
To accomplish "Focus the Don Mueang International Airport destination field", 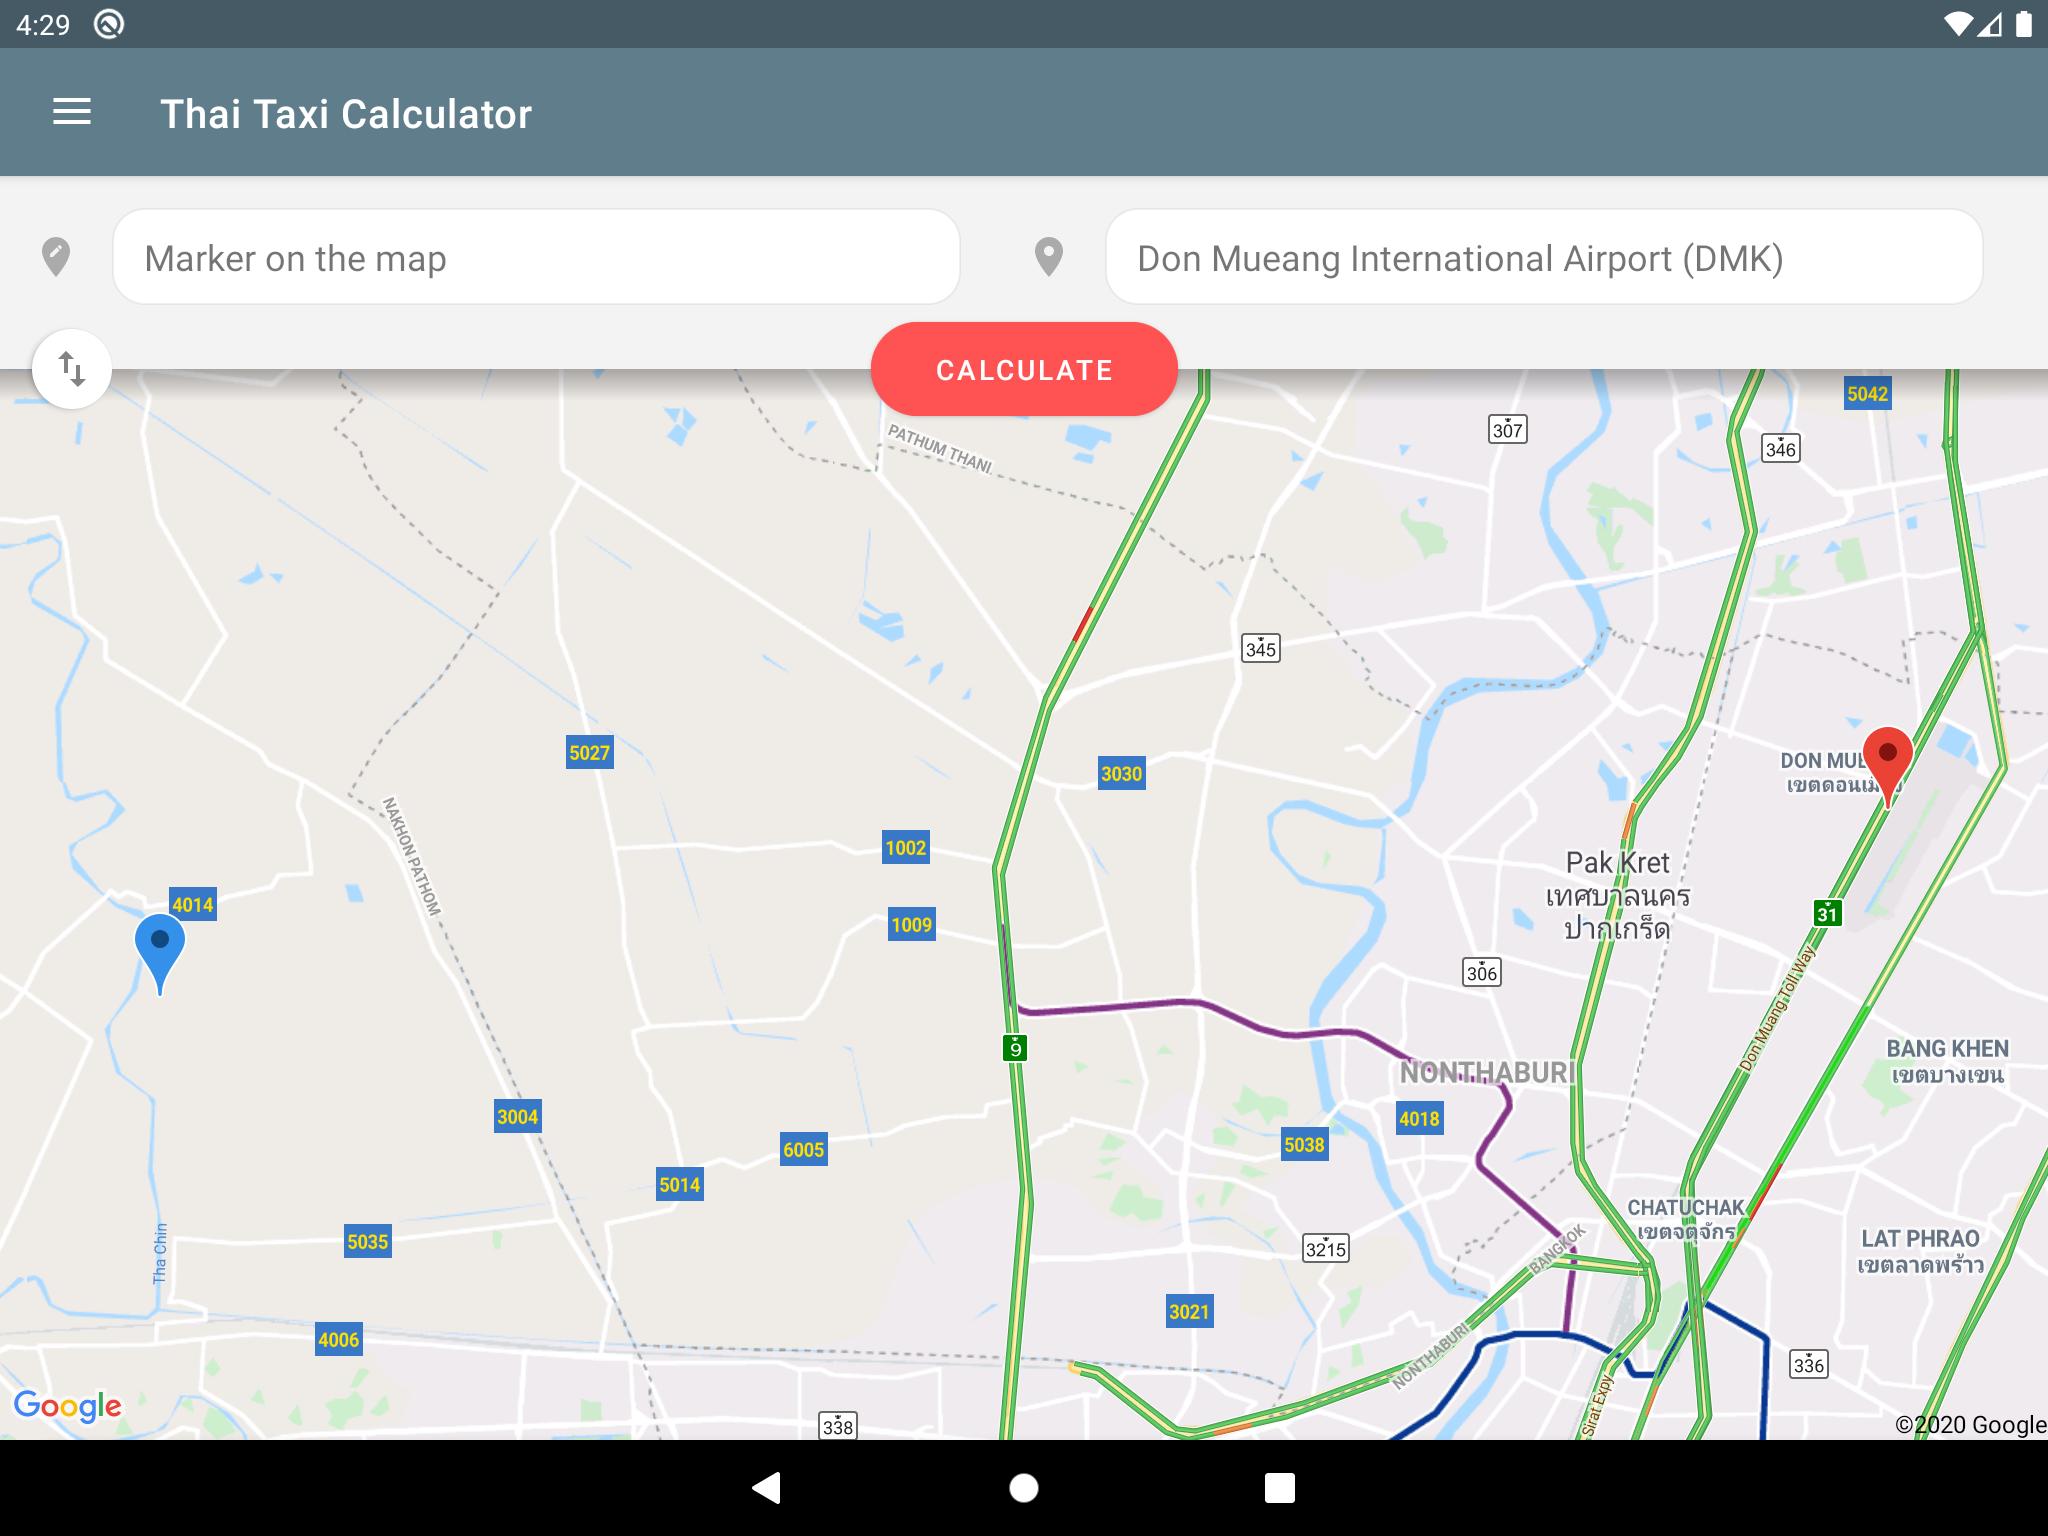I will tap(1544, 257).
